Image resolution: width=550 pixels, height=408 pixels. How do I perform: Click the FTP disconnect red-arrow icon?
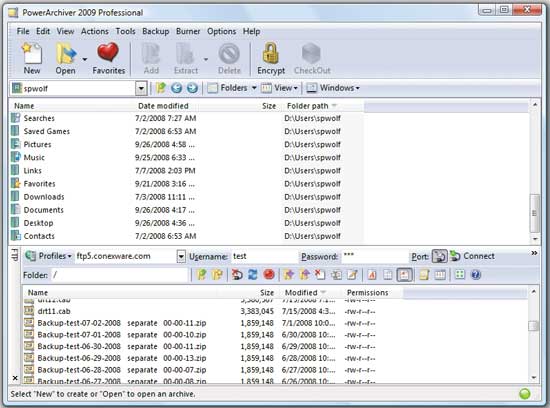237,275
